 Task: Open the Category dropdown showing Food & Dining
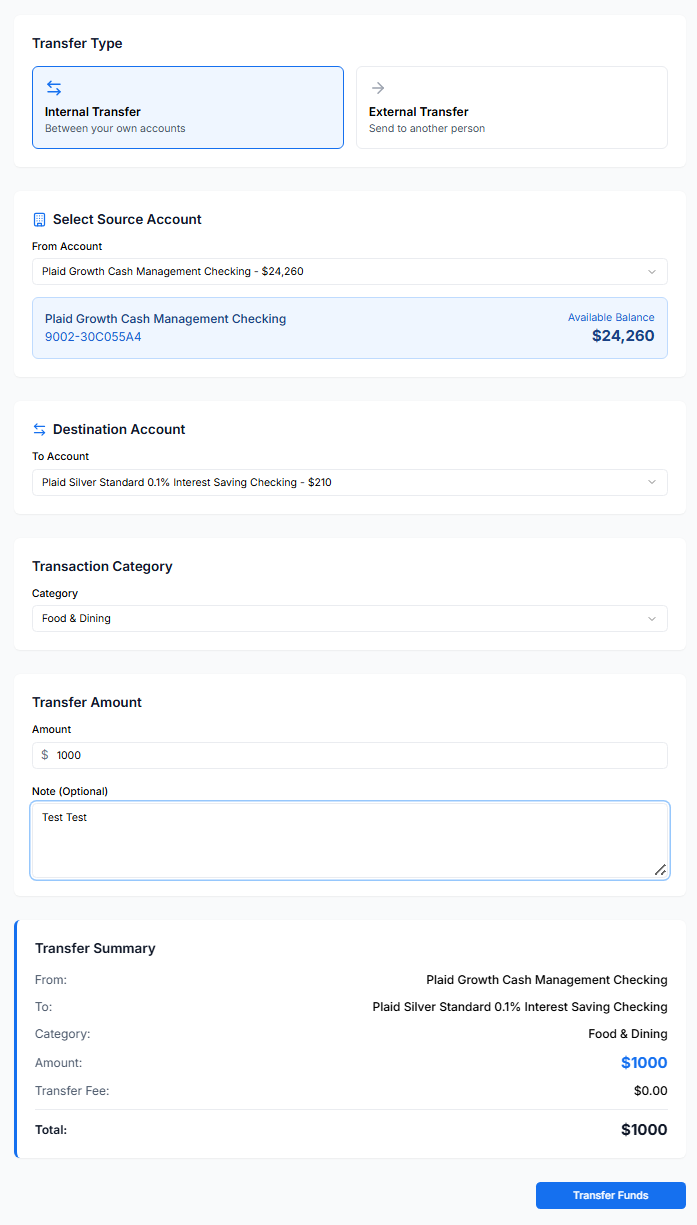pos(349,618)
